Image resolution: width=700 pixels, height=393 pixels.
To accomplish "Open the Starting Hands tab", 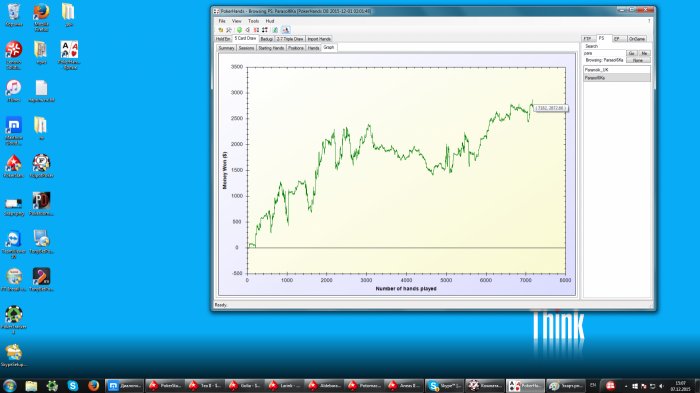I will (271, 48).
